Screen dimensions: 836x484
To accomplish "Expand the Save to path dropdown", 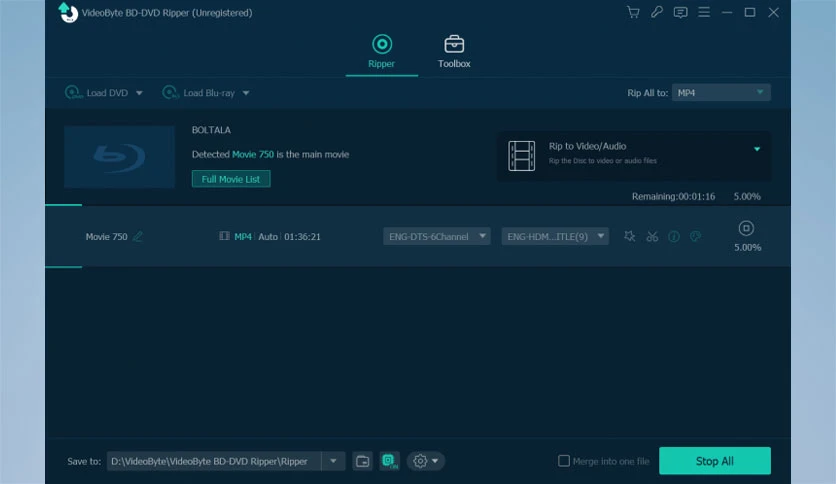I will pos(333,461).
